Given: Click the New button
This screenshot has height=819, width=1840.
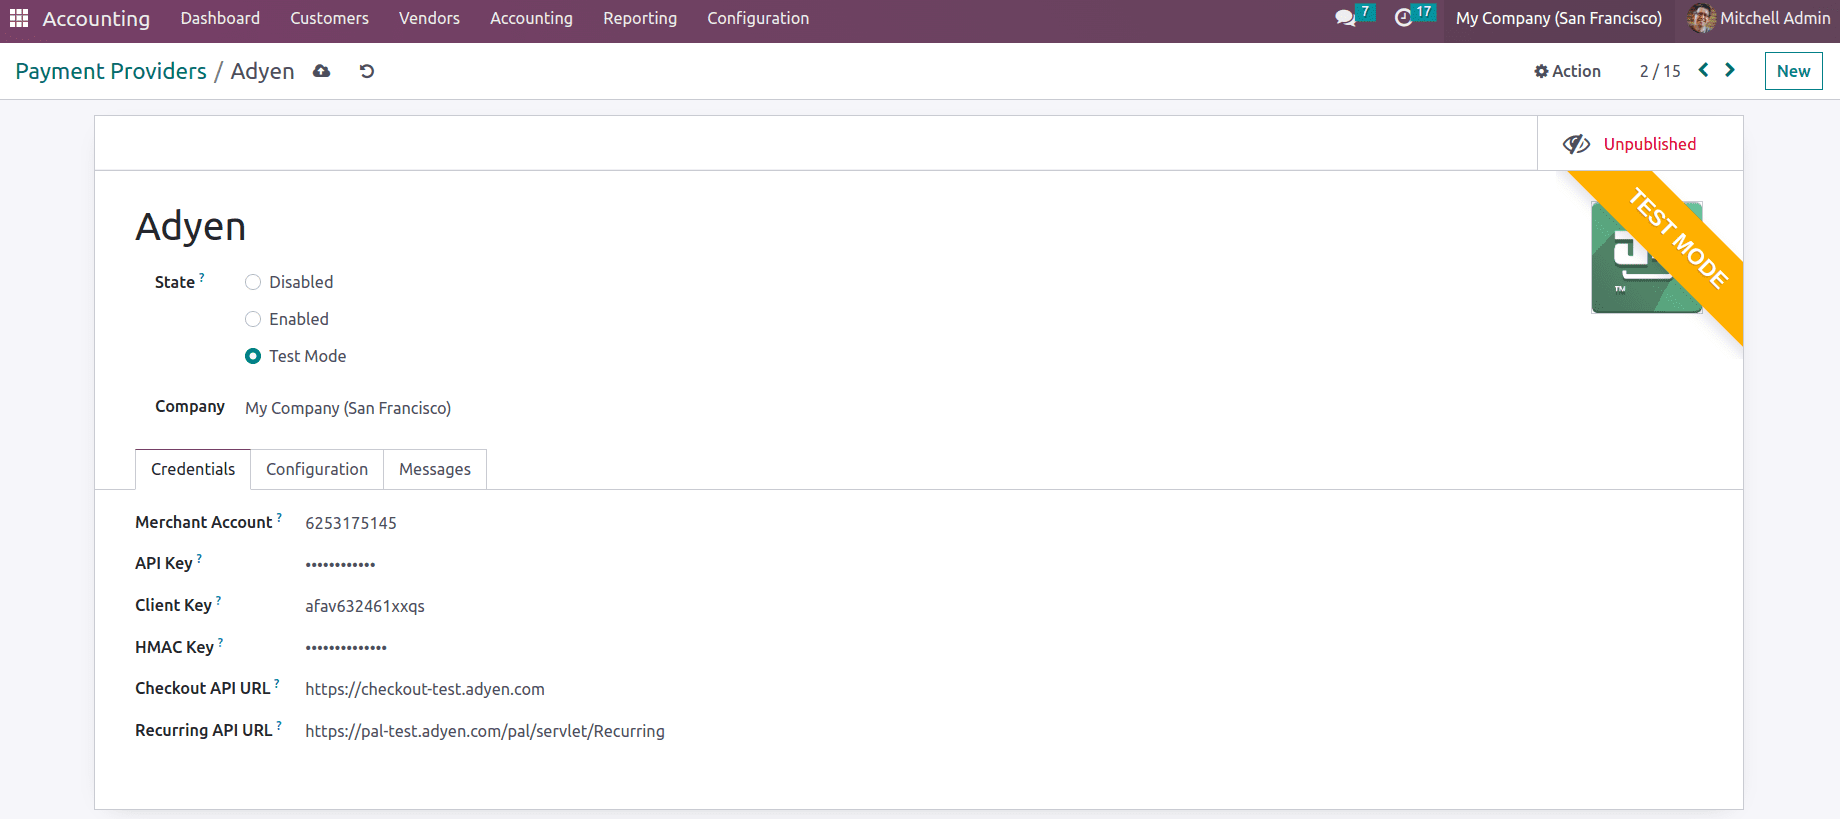Looking at the screenshot, I should pyautogui.click(x=1793, y=71).
